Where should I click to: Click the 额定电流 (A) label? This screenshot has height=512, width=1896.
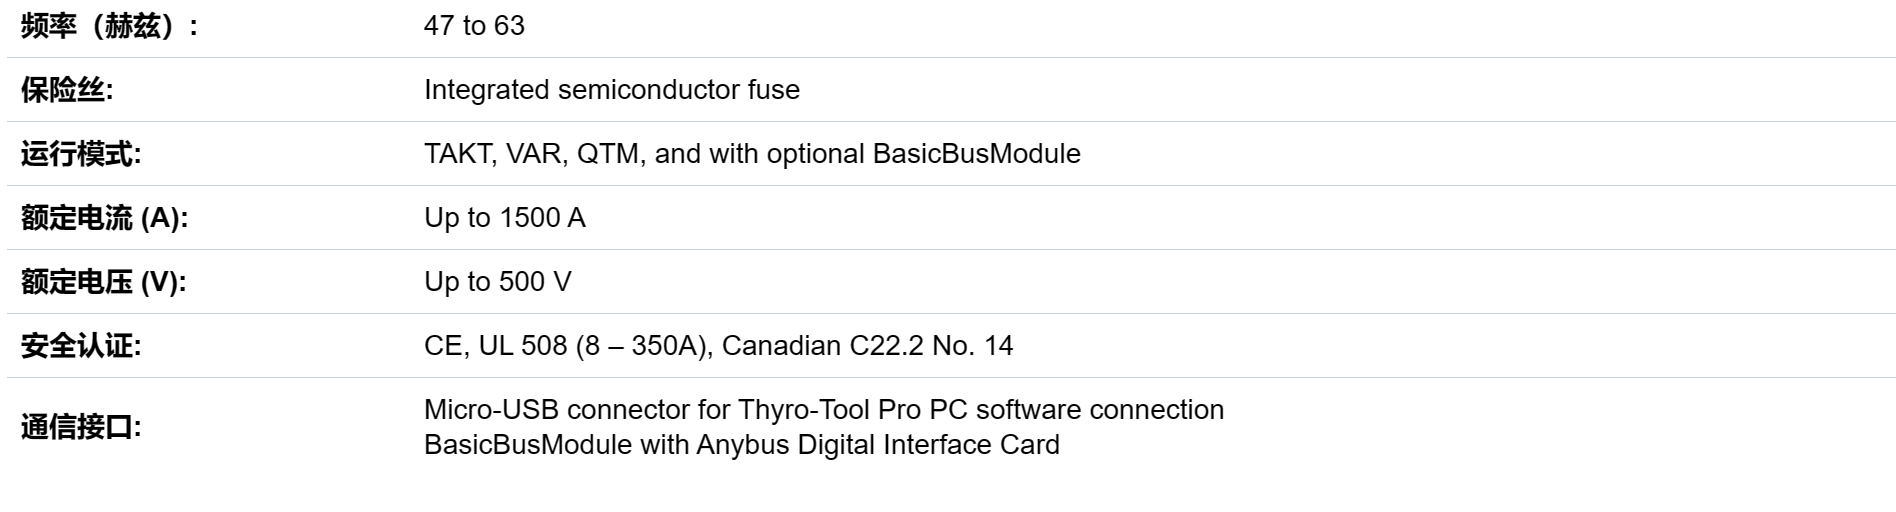click(x=104, y=218)
